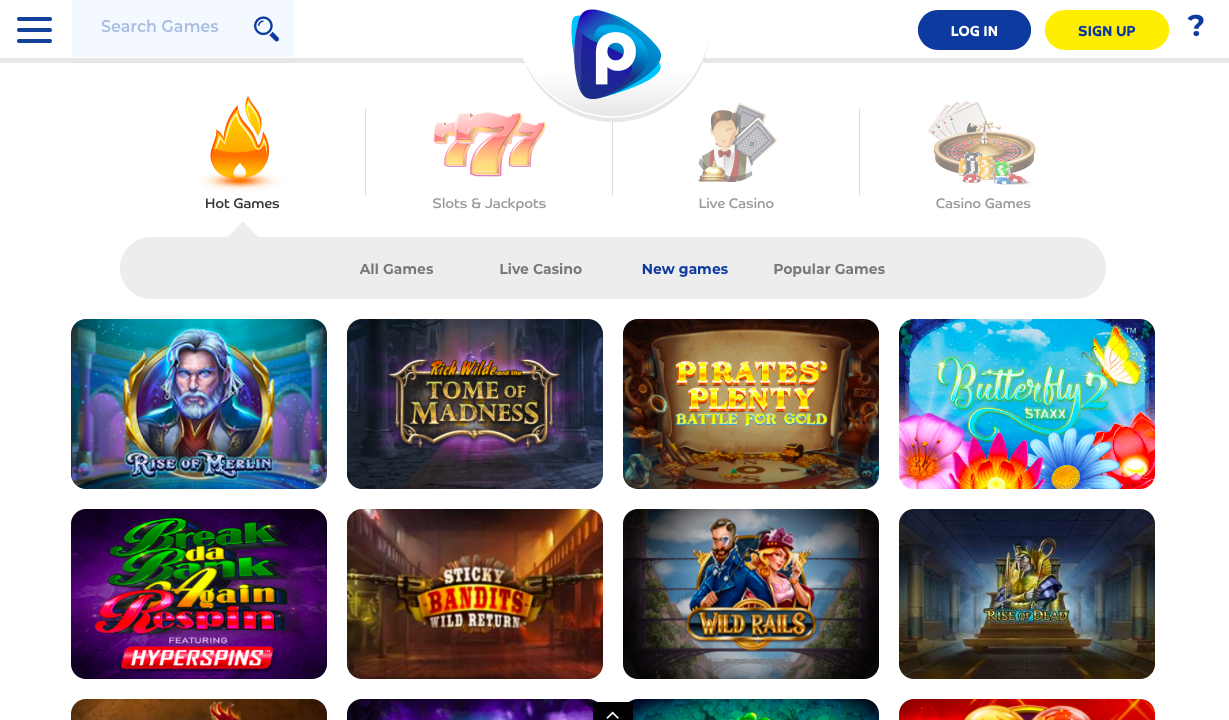Click the LOG IN button
The image size is (1229, 720).
[974, 30]
